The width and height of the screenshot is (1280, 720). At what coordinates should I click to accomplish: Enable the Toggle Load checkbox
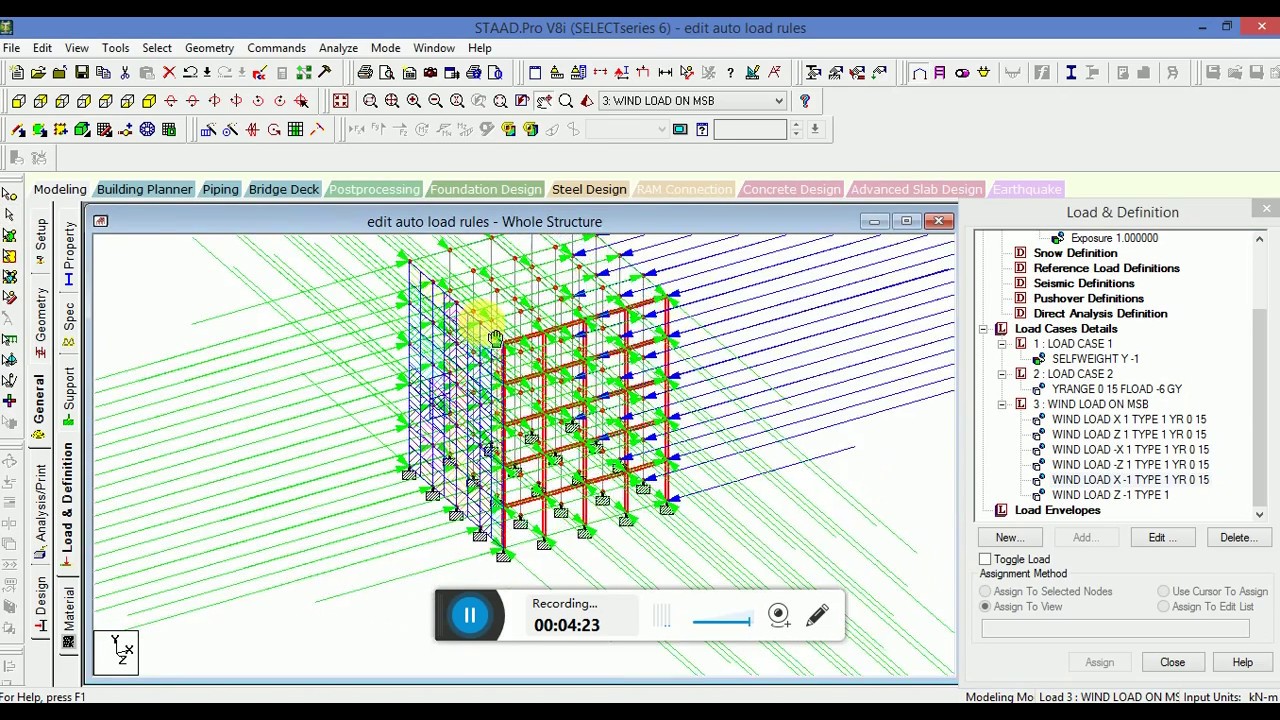tap(986, 560)
